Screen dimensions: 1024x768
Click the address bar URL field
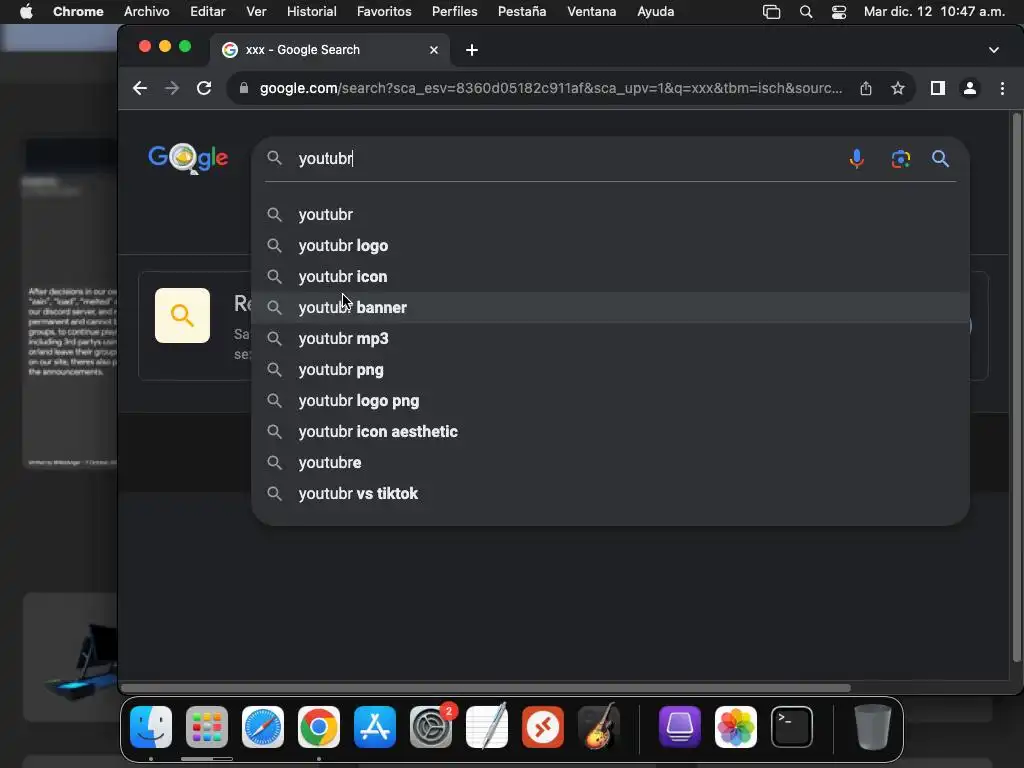551,88
